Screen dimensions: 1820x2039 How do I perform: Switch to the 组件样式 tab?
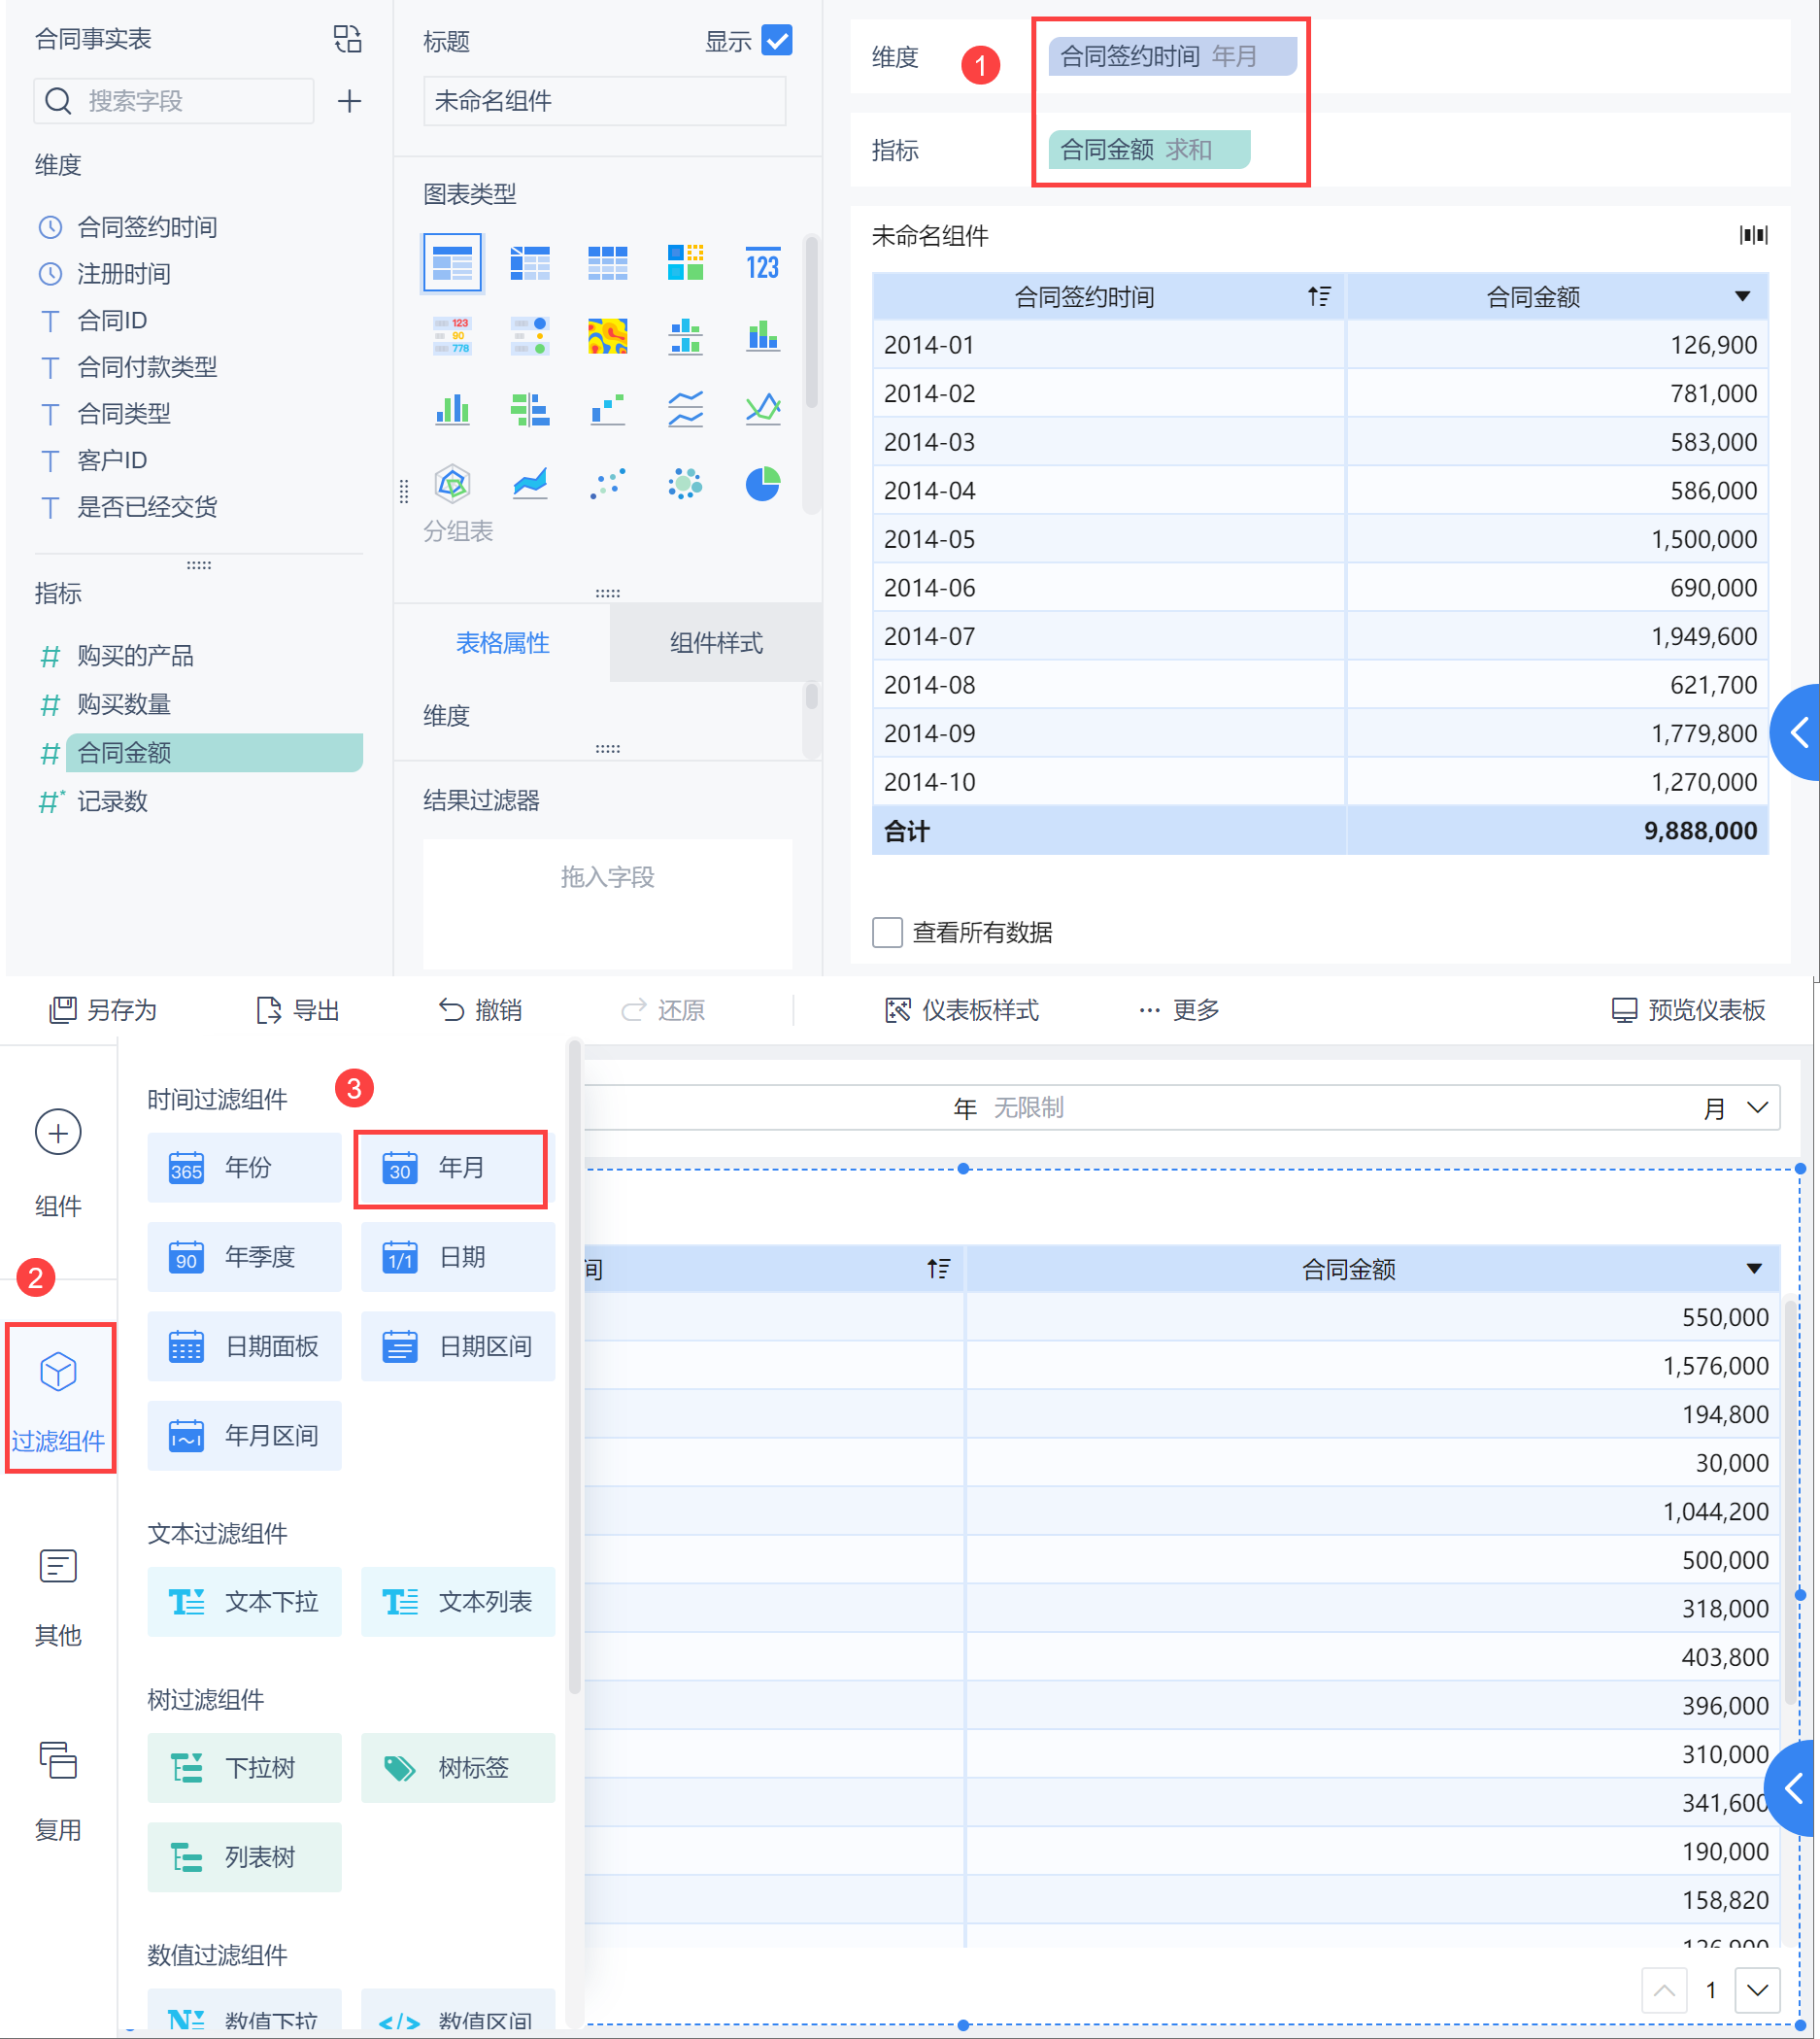716,643
